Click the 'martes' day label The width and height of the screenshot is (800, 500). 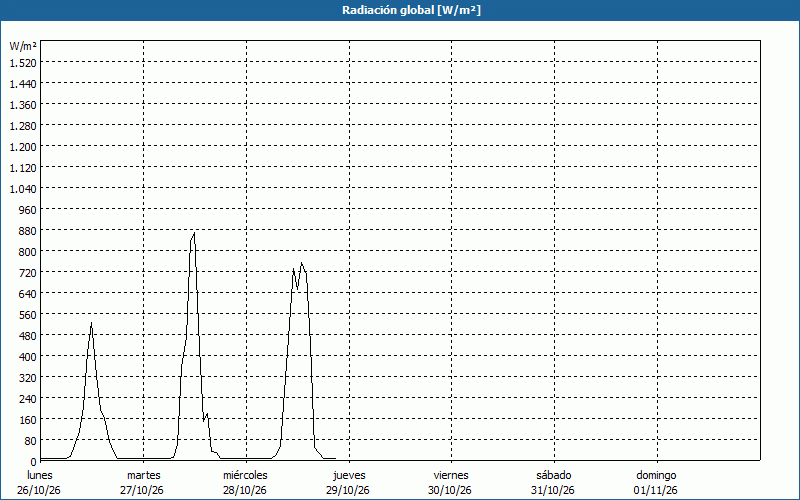[x=144, y=475]
